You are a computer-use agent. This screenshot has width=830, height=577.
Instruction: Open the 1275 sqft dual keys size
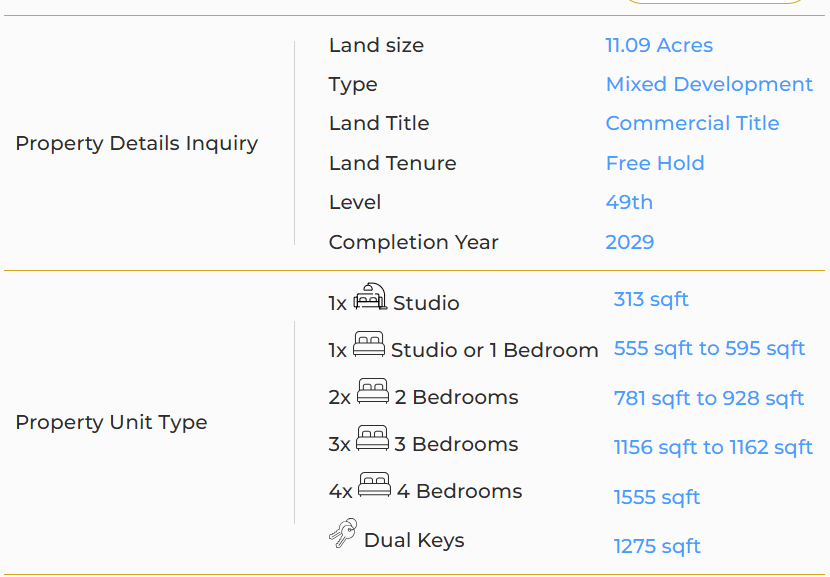coord(657,546)
